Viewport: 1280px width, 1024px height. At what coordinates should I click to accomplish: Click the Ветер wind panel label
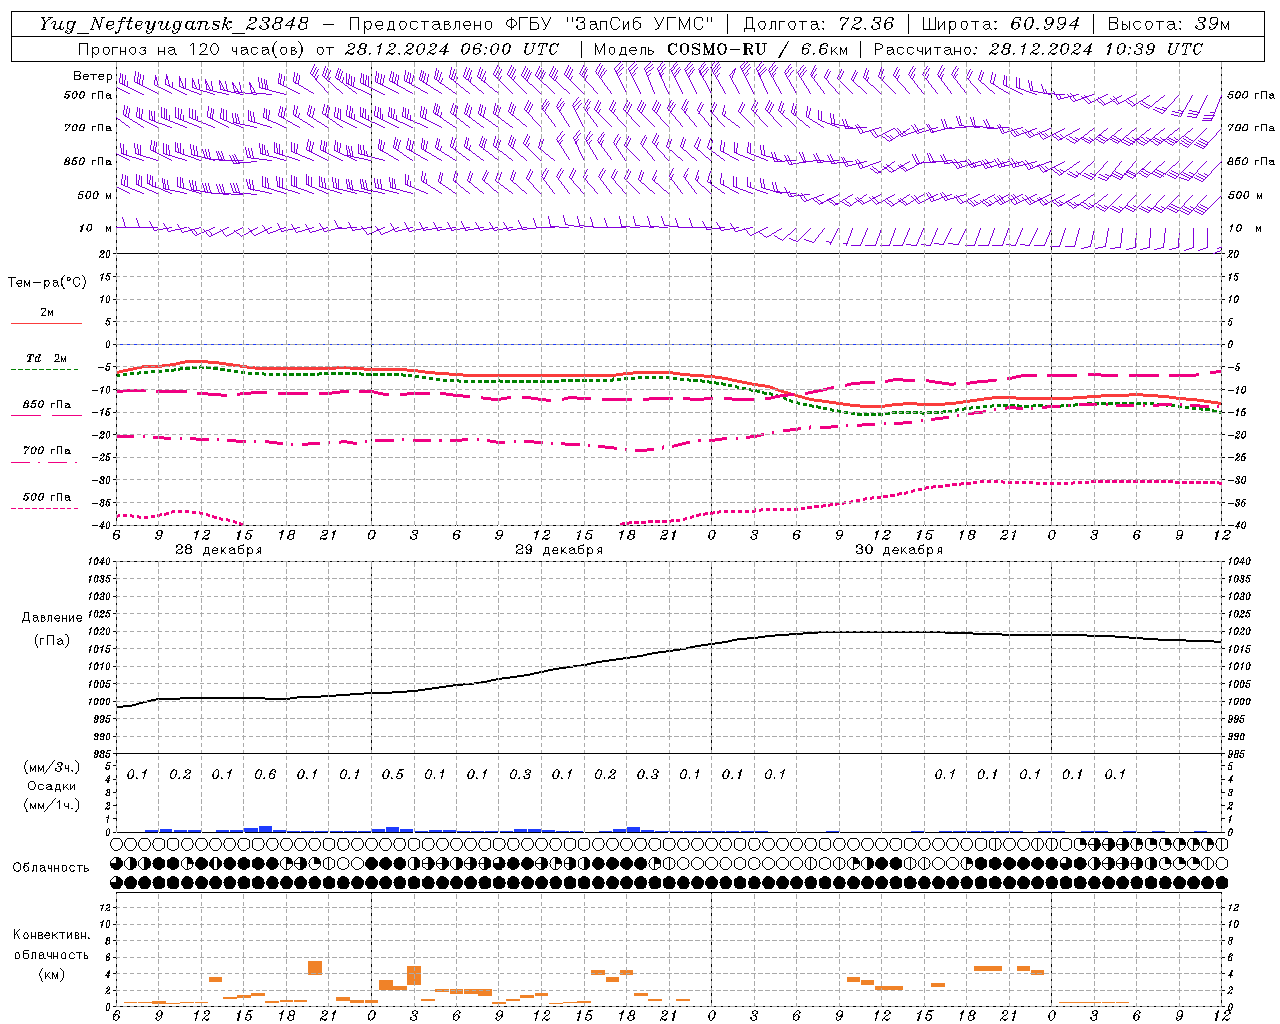tap(92, 76)
